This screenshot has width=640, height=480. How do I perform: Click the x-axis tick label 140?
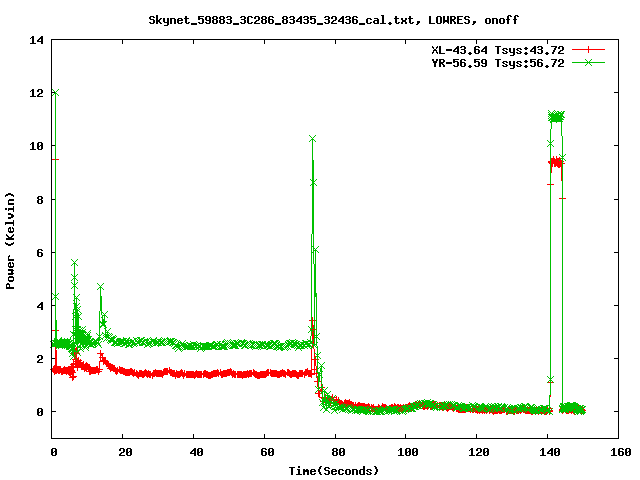pyautogui.click(x=550, y=452)
